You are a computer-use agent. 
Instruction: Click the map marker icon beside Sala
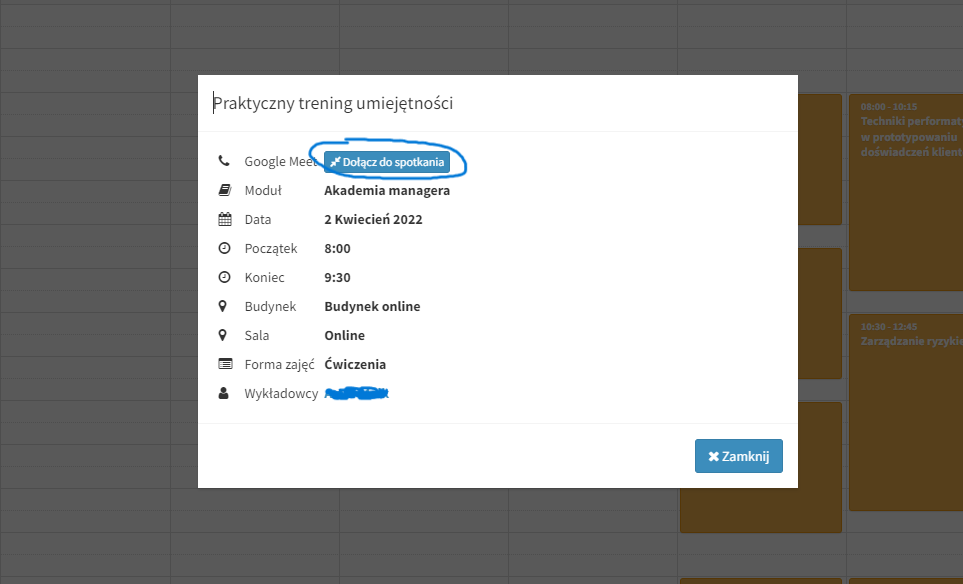[224, 335]
